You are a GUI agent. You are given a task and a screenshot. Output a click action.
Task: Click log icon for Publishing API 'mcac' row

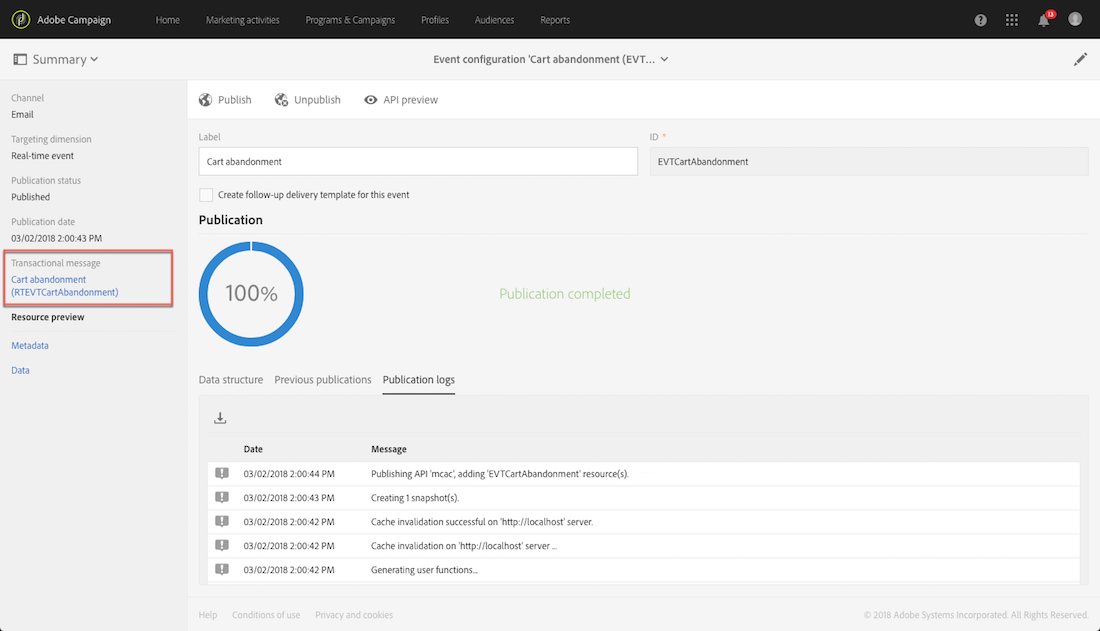click(x=222, y=474)
